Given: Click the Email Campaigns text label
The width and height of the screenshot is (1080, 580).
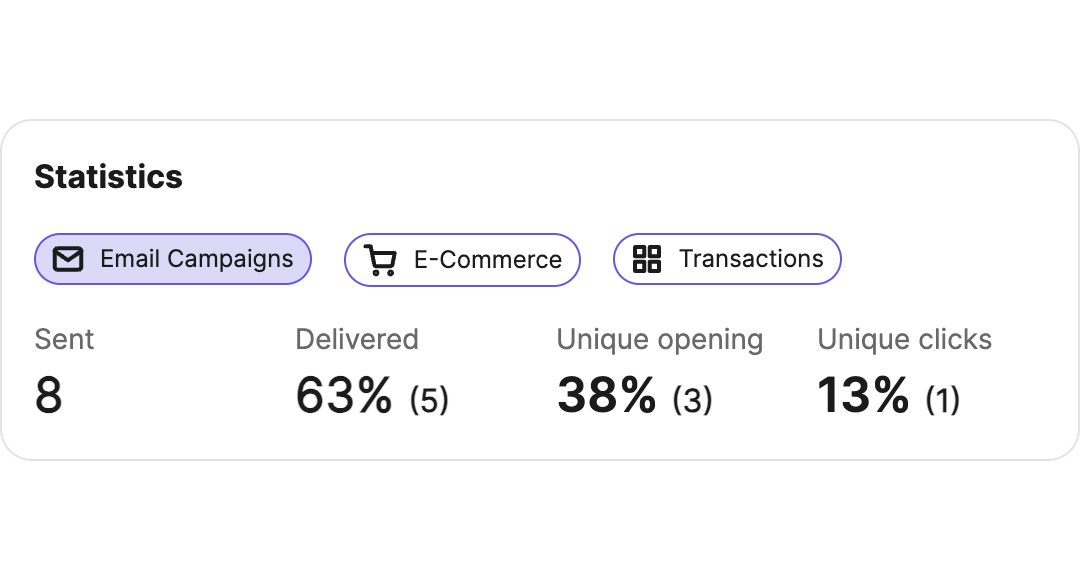Looking at the screenshot, I should click(196, 259).
